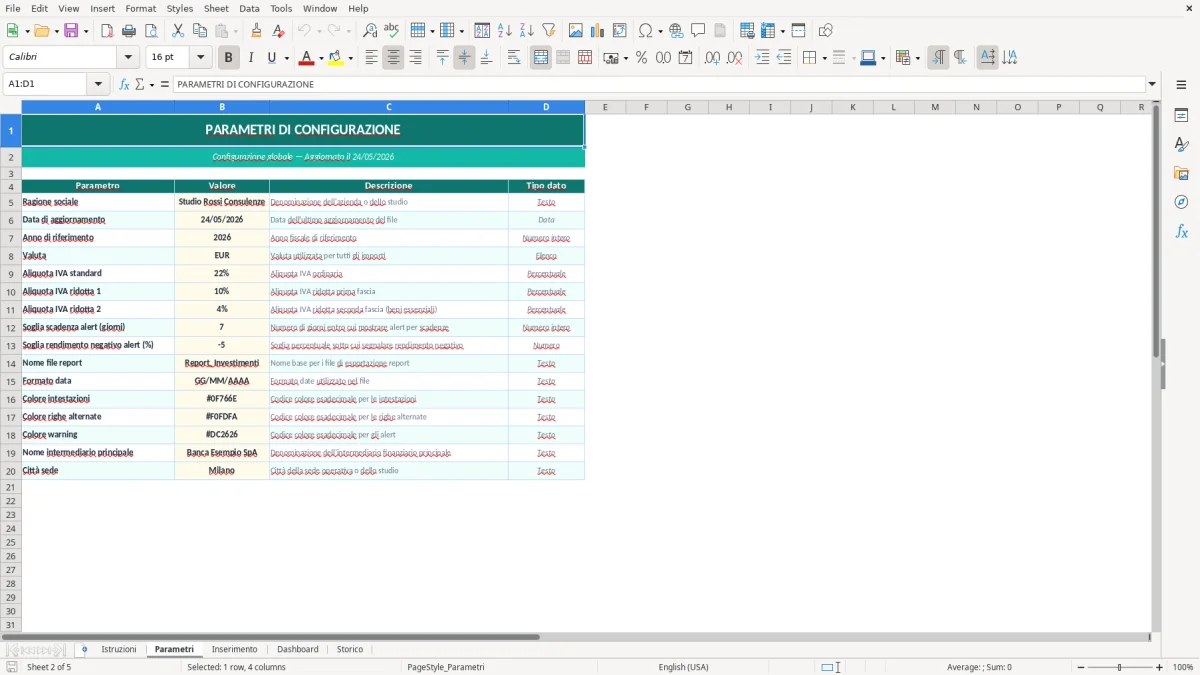Select column C header
1200x675 pixels.
click(x=388, y=107)
